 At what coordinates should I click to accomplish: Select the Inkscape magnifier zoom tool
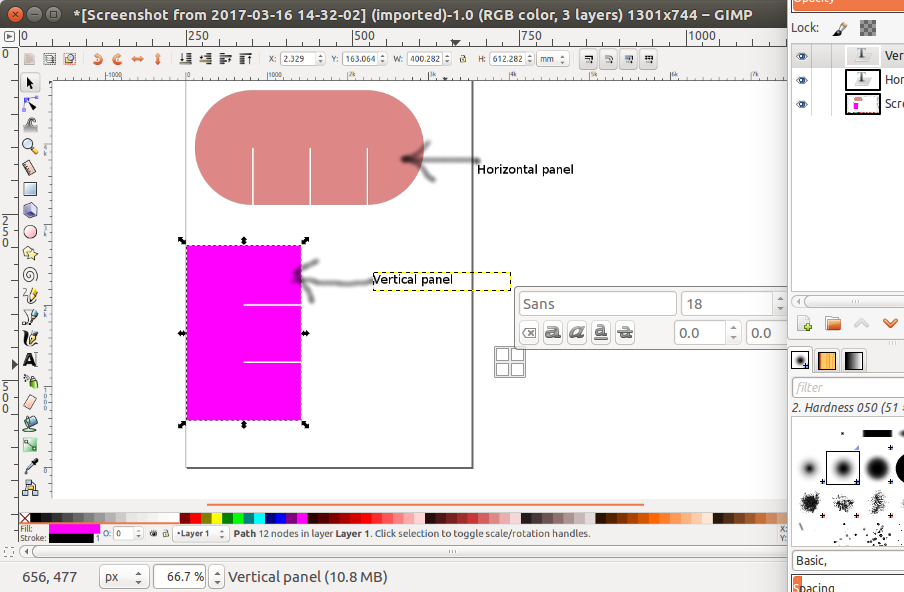tap(30, 146)
